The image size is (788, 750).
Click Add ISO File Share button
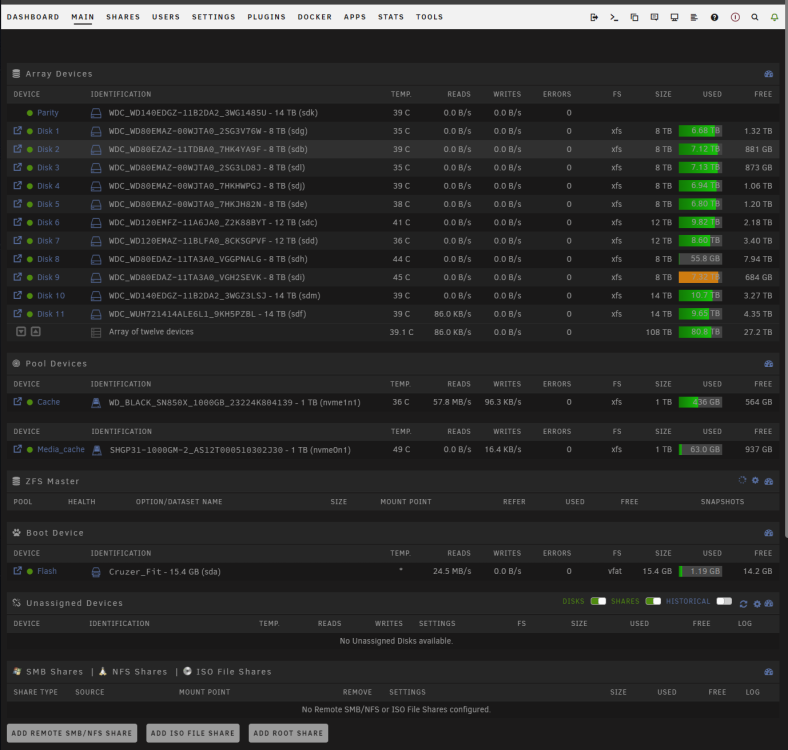tap(193, 733)
